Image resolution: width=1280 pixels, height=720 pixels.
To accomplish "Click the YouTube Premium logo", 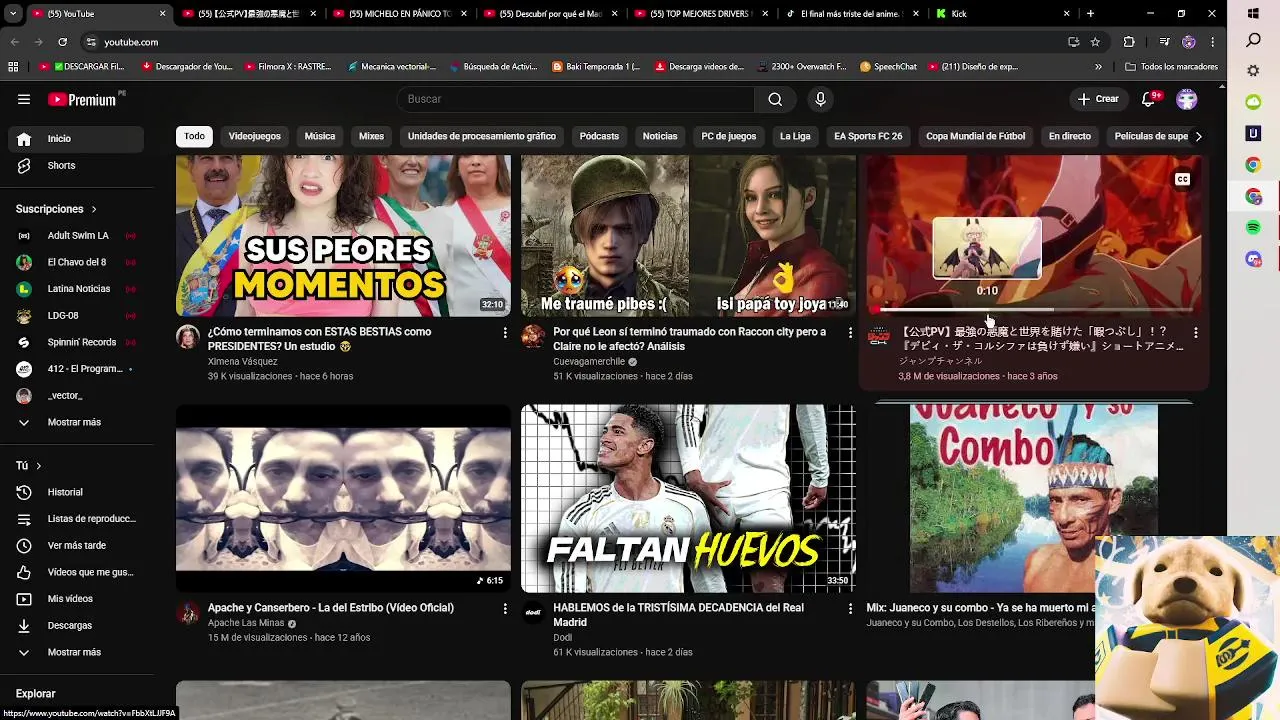I will (x=84, y=99).
